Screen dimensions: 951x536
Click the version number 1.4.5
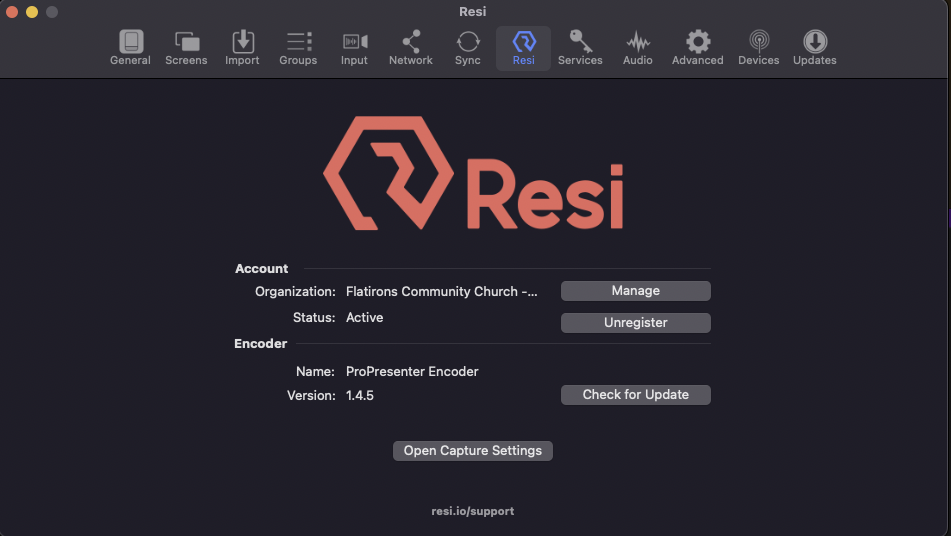point(360,395)
